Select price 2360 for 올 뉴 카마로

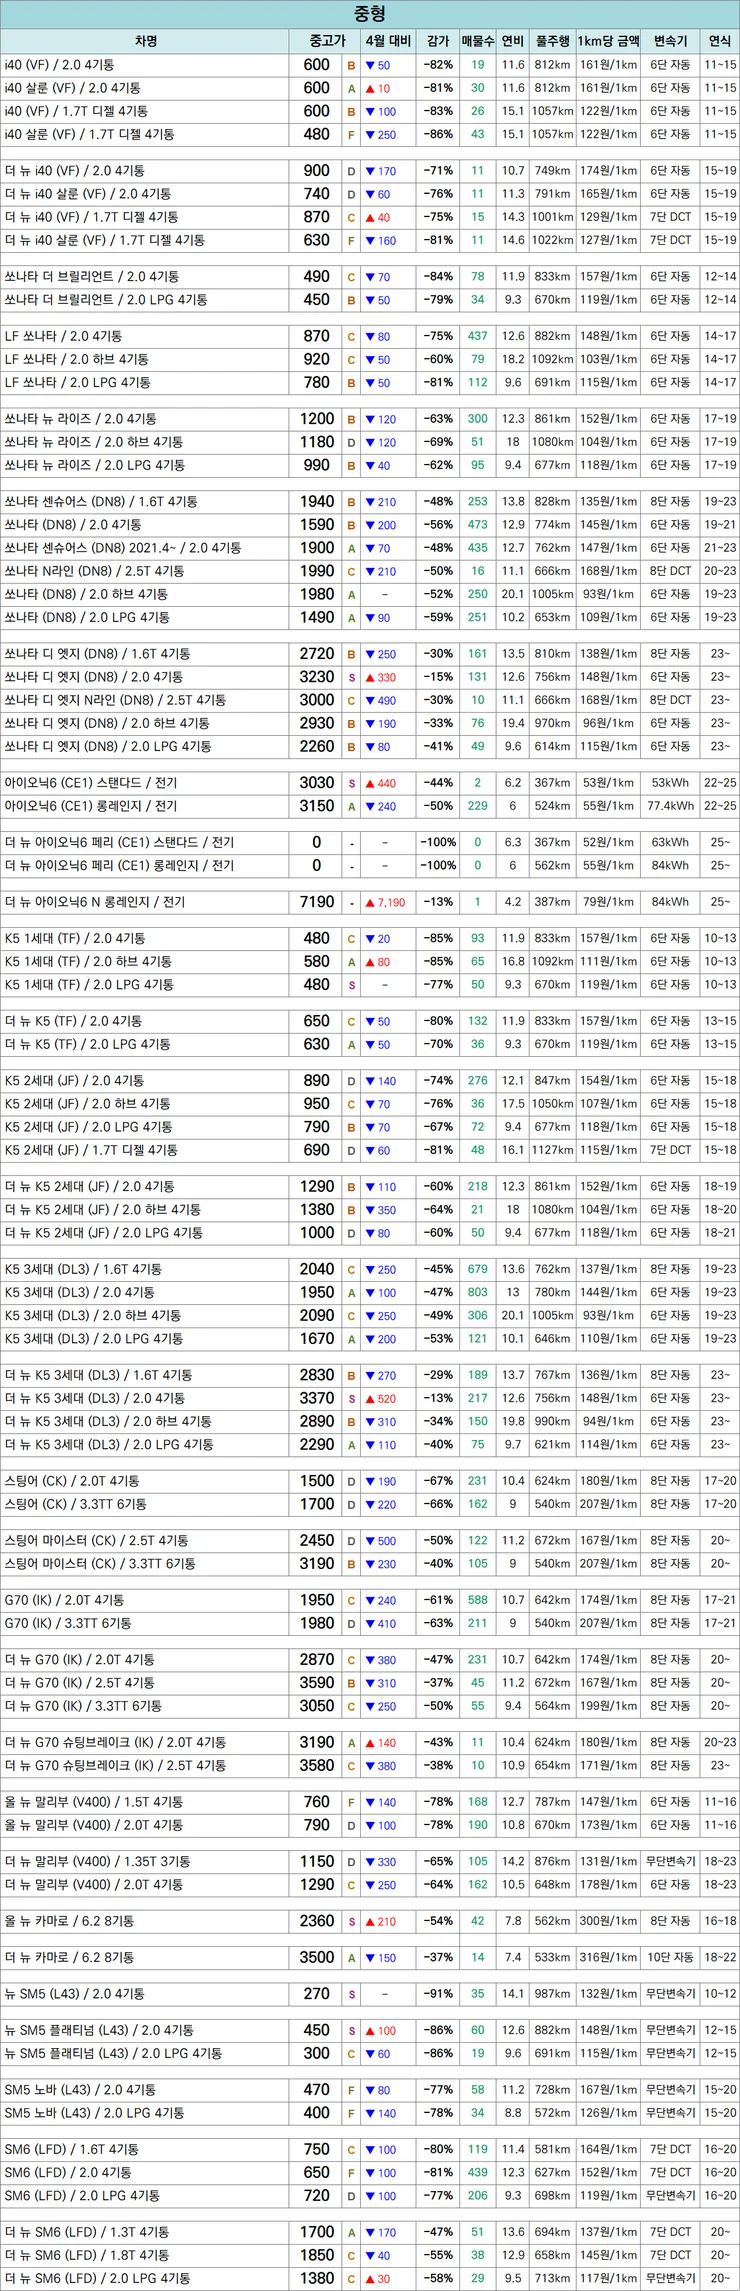tap(317, 1922)
